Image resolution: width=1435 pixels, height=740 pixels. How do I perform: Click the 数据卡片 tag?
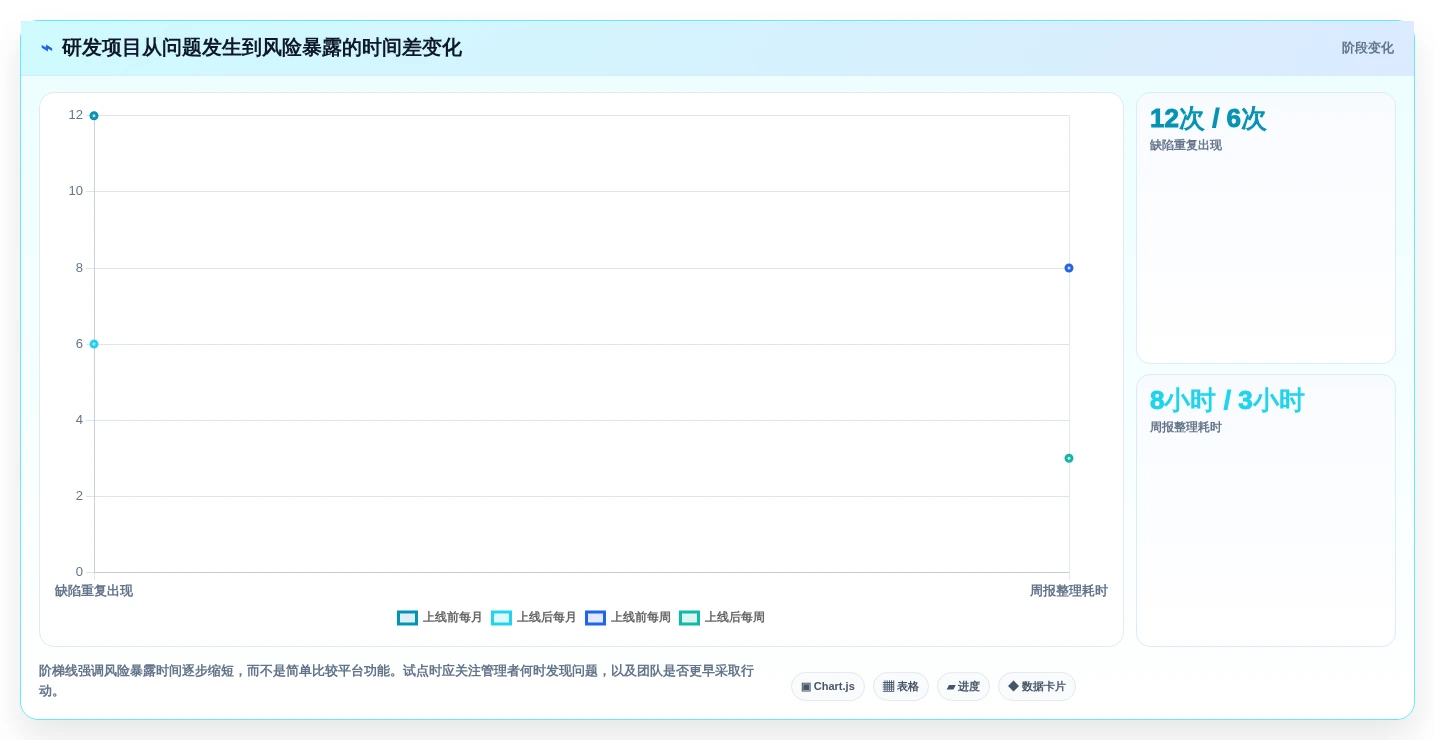click(1037, 687)
